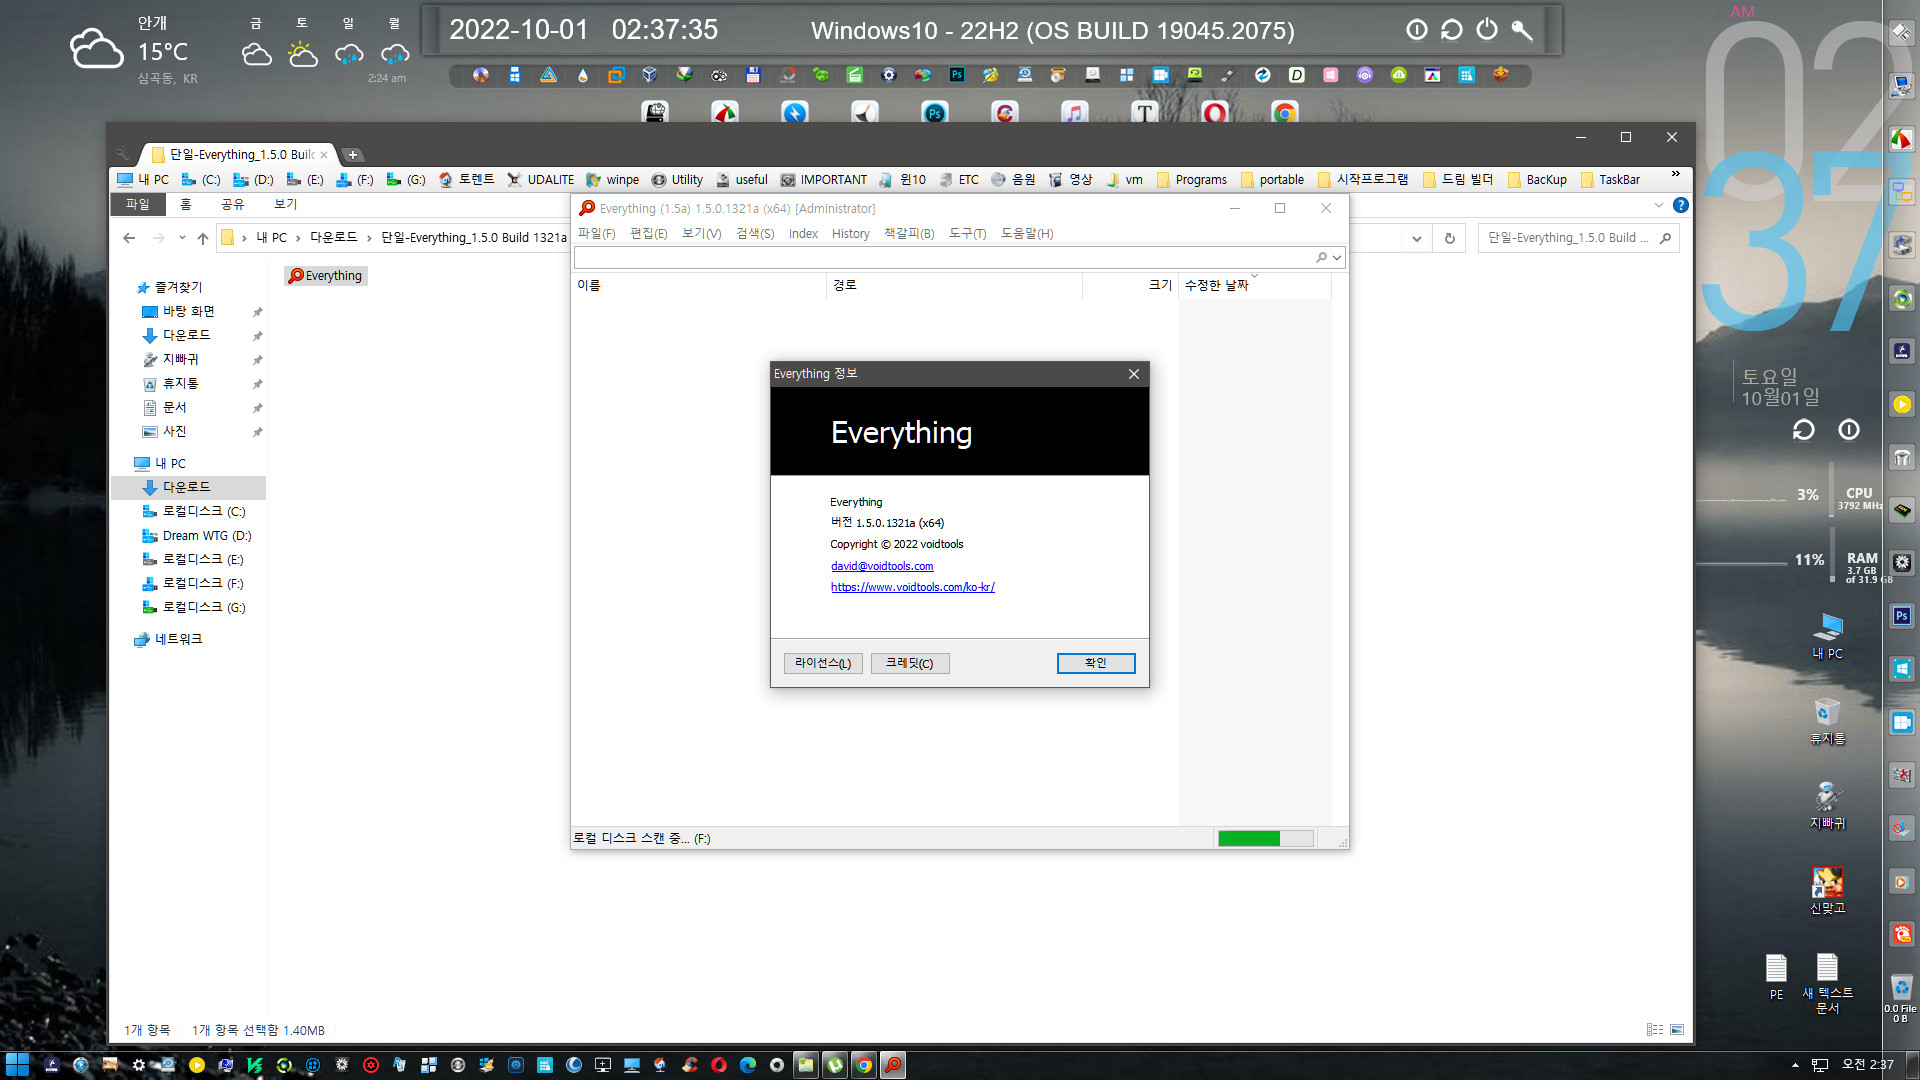This screenshot has width=1920, height=1080.
Task: Select 지빠귀 in quick access list
Action: pos(181,360)
